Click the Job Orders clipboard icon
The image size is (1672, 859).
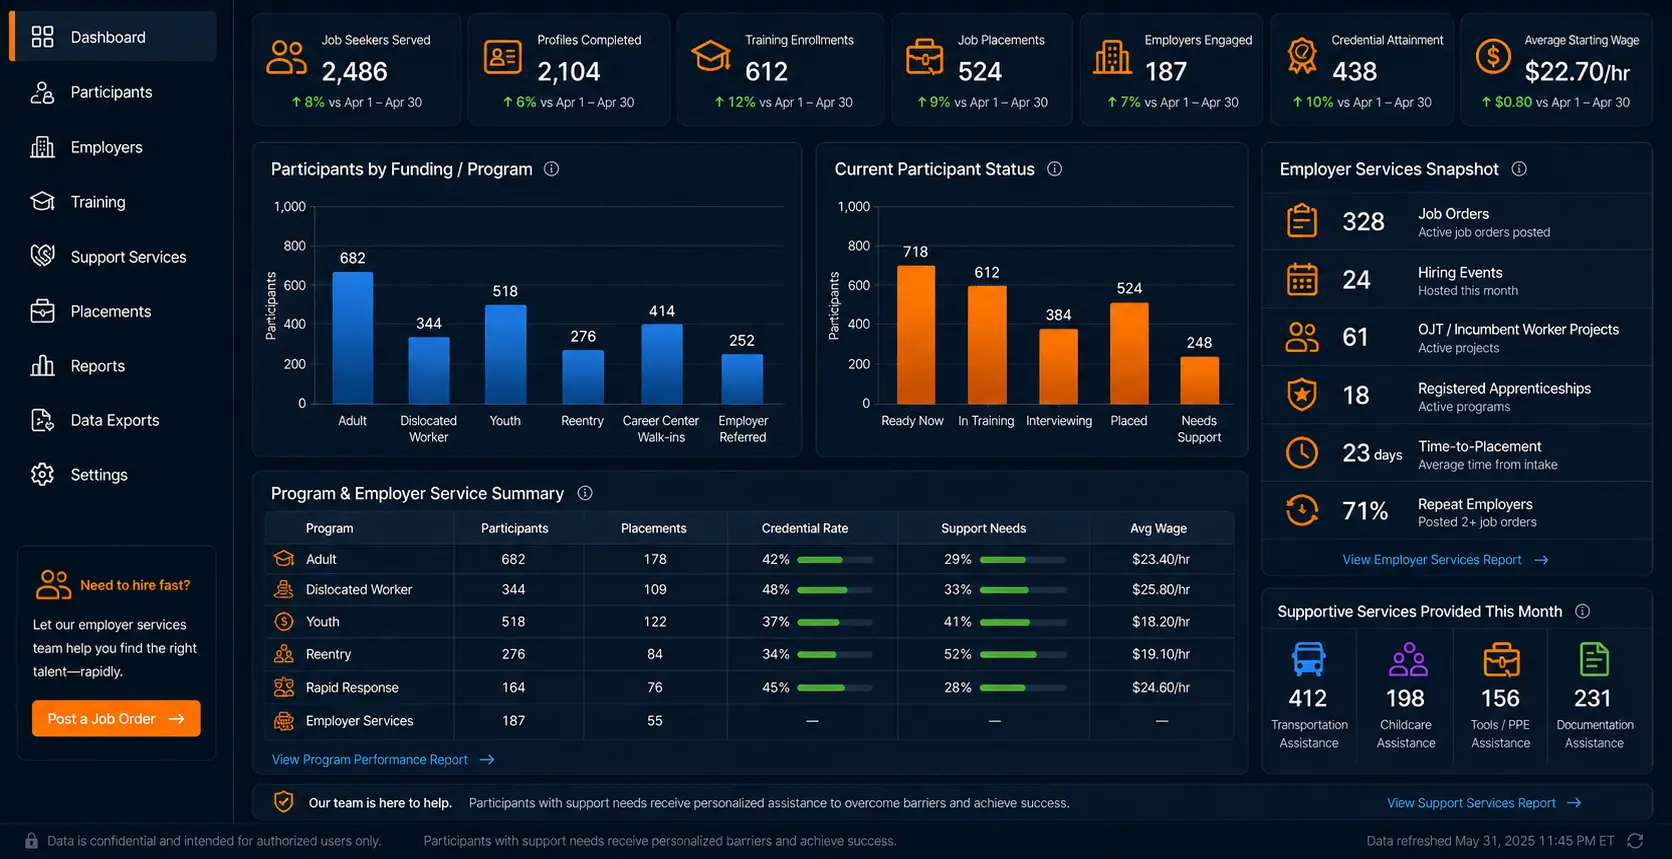click(x=1301, y=221)
